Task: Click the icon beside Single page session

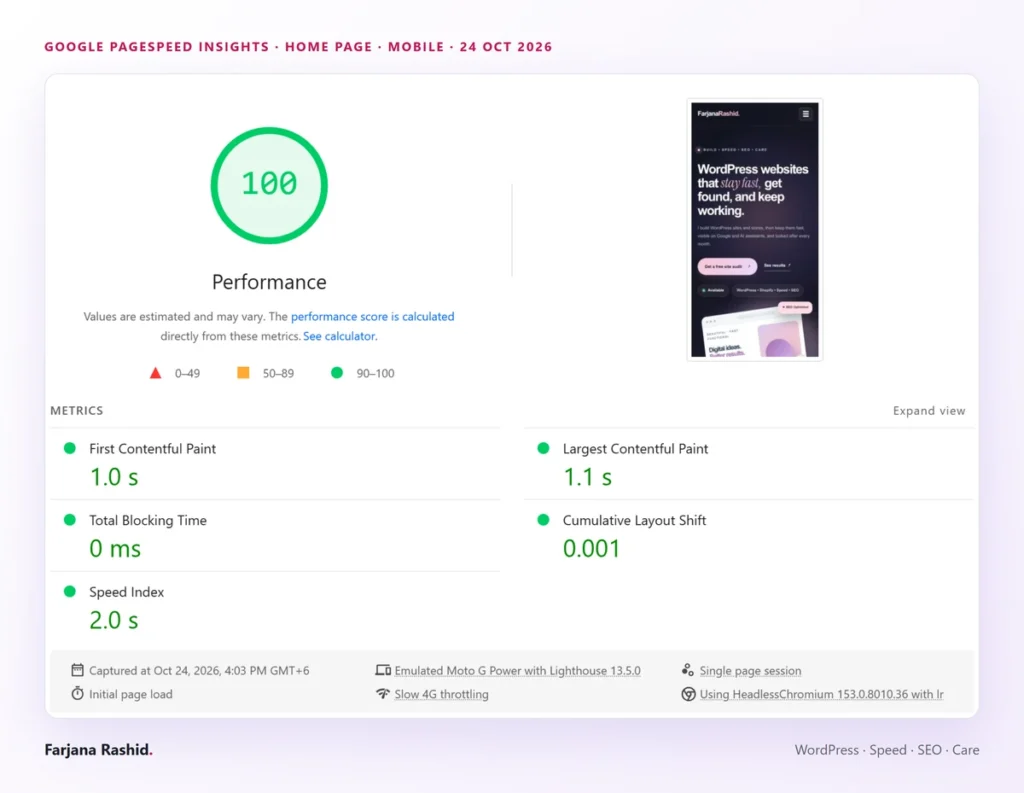Action: point(688,670)
